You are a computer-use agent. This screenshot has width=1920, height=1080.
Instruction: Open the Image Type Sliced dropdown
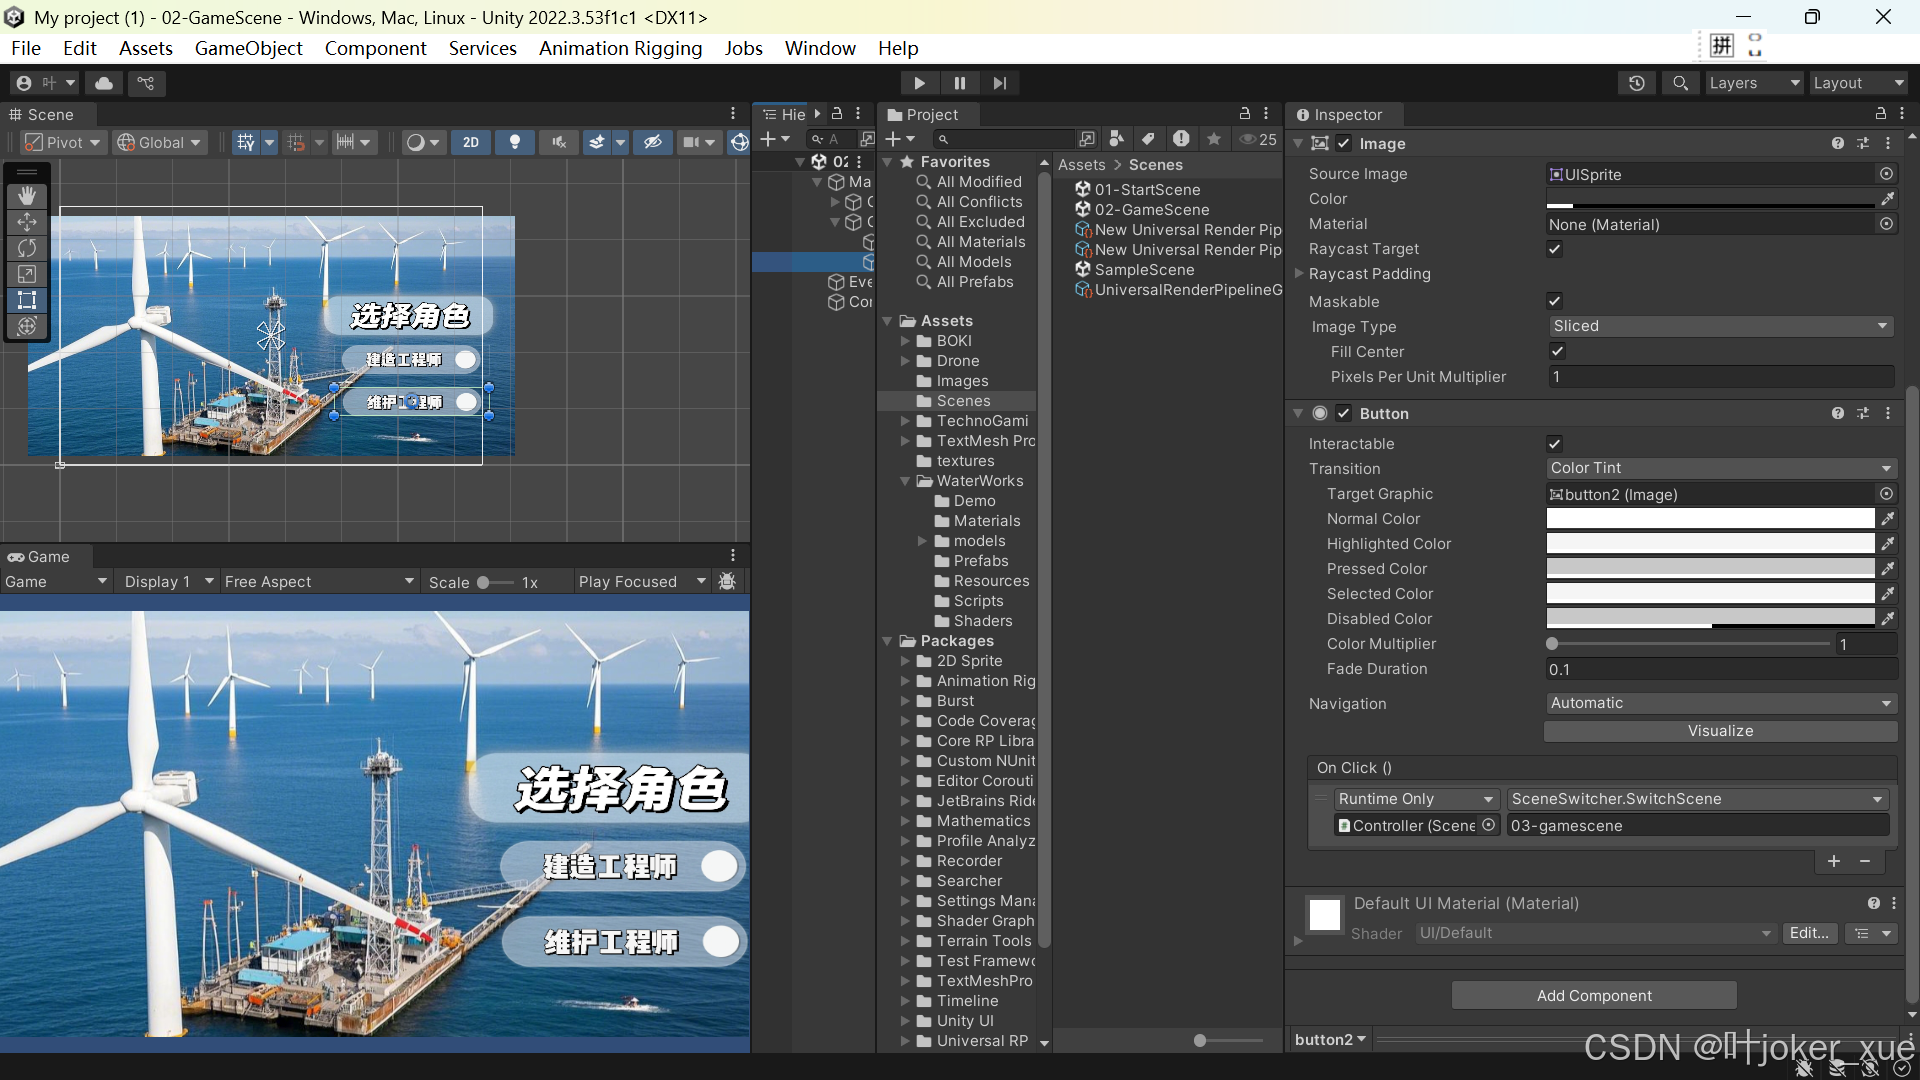1719,327
